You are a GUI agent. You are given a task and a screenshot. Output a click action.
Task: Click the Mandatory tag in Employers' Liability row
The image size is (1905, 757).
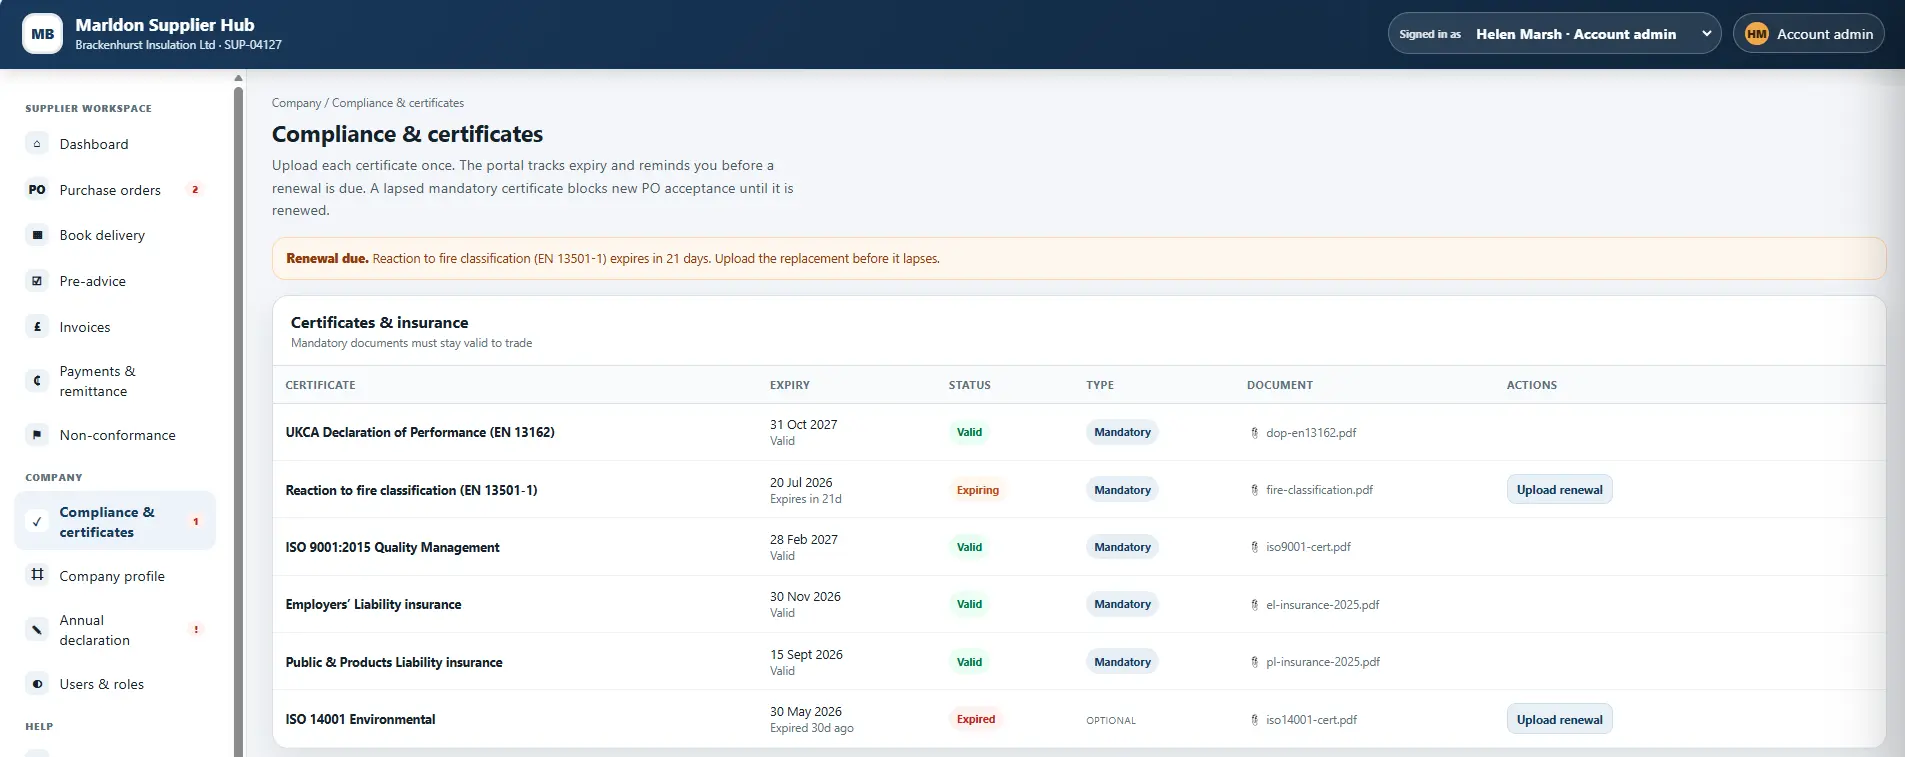coord(1122,604)
